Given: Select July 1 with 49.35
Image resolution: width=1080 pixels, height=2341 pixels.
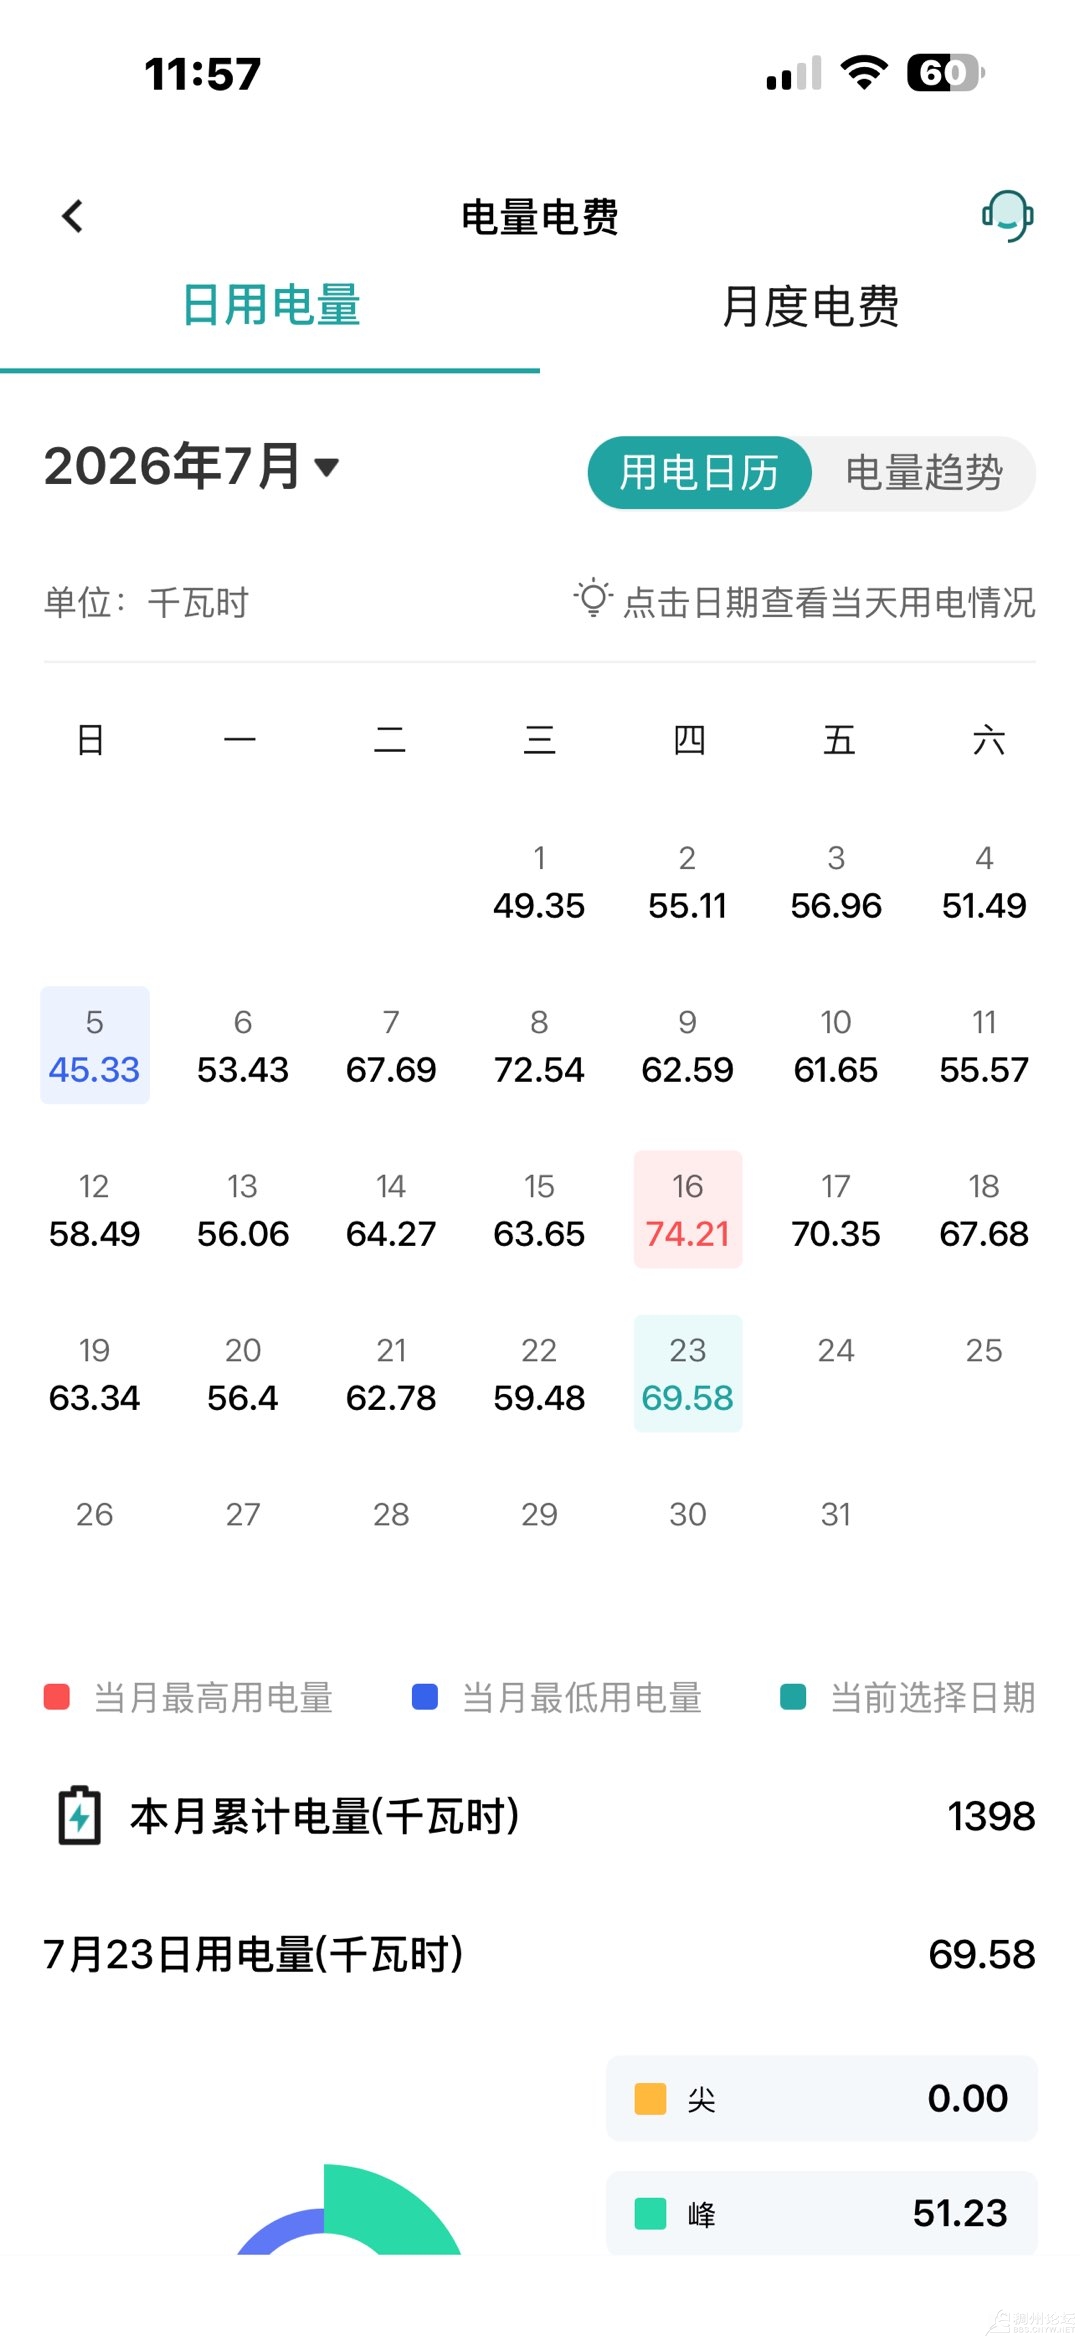Looking at the screenshot, I should [x=539, y=882].
